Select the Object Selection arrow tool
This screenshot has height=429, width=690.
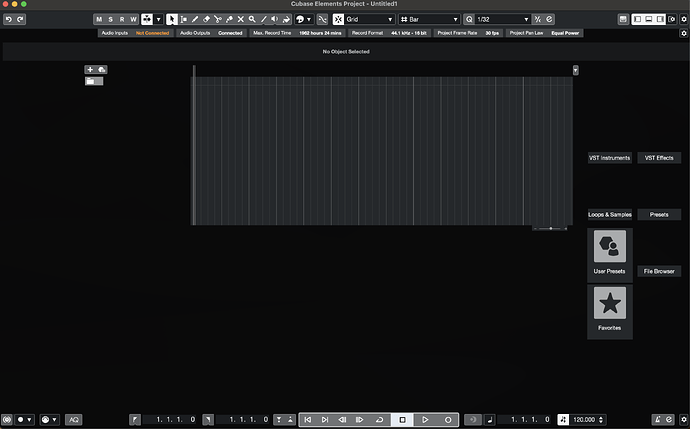click(x=172, y=19)
